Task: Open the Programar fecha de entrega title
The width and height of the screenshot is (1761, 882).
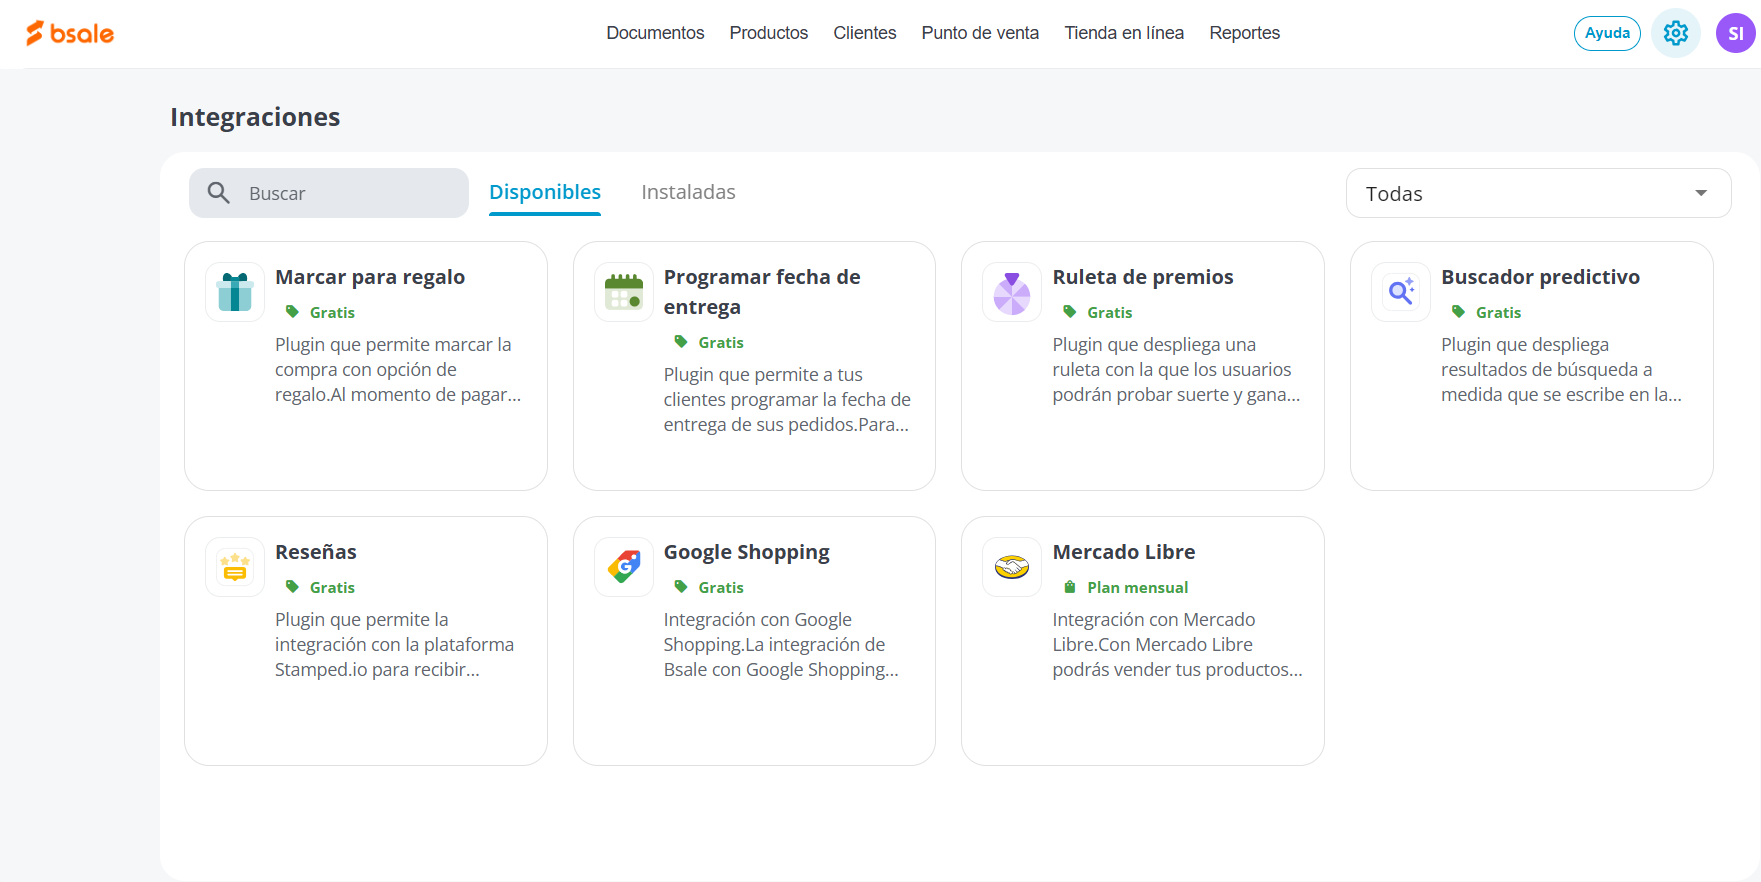Action: (762, 292)
